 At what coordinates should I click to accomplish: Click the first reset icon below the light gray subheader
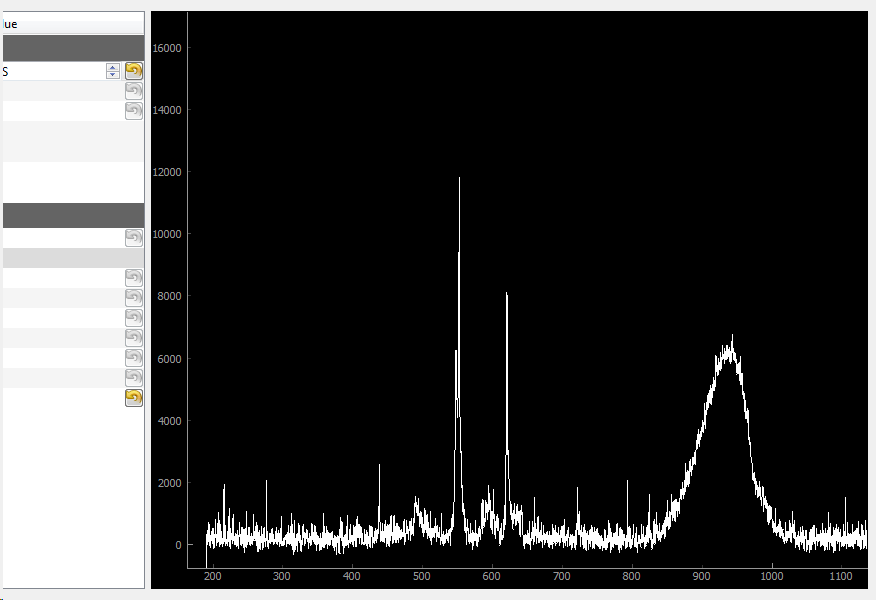tap(134, 278)
